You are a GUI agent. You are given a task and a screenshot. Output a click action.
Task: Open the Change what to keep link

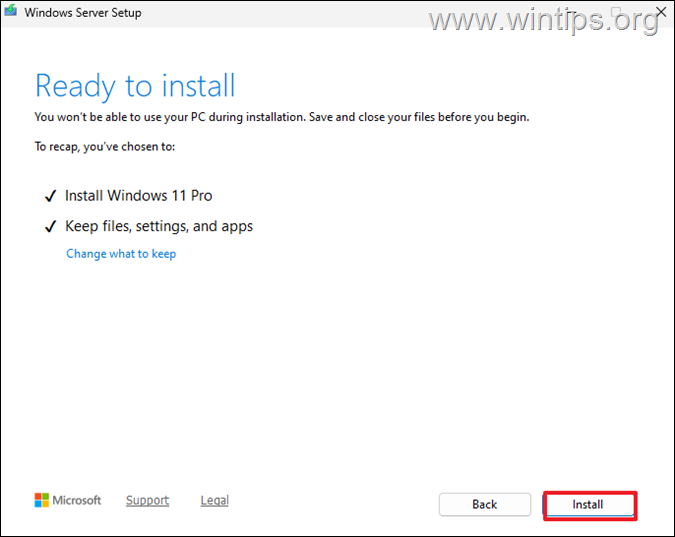pos(121,254)
